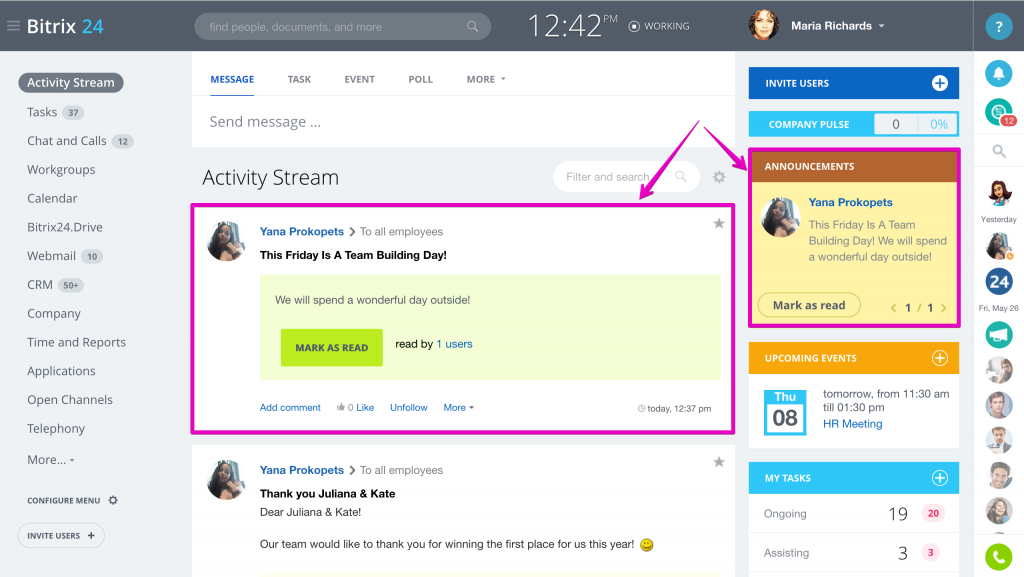This screenshot has height=577, width=1024.
Task: Click the Send message input field
Action: 463,121
